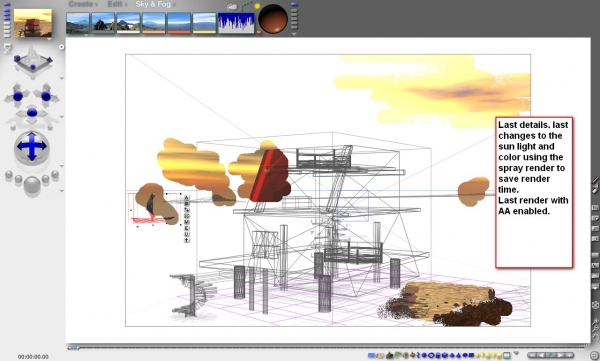The image size is (600, 361).
Task: Click the large render button sphere
Action: [x=32, y=185]
